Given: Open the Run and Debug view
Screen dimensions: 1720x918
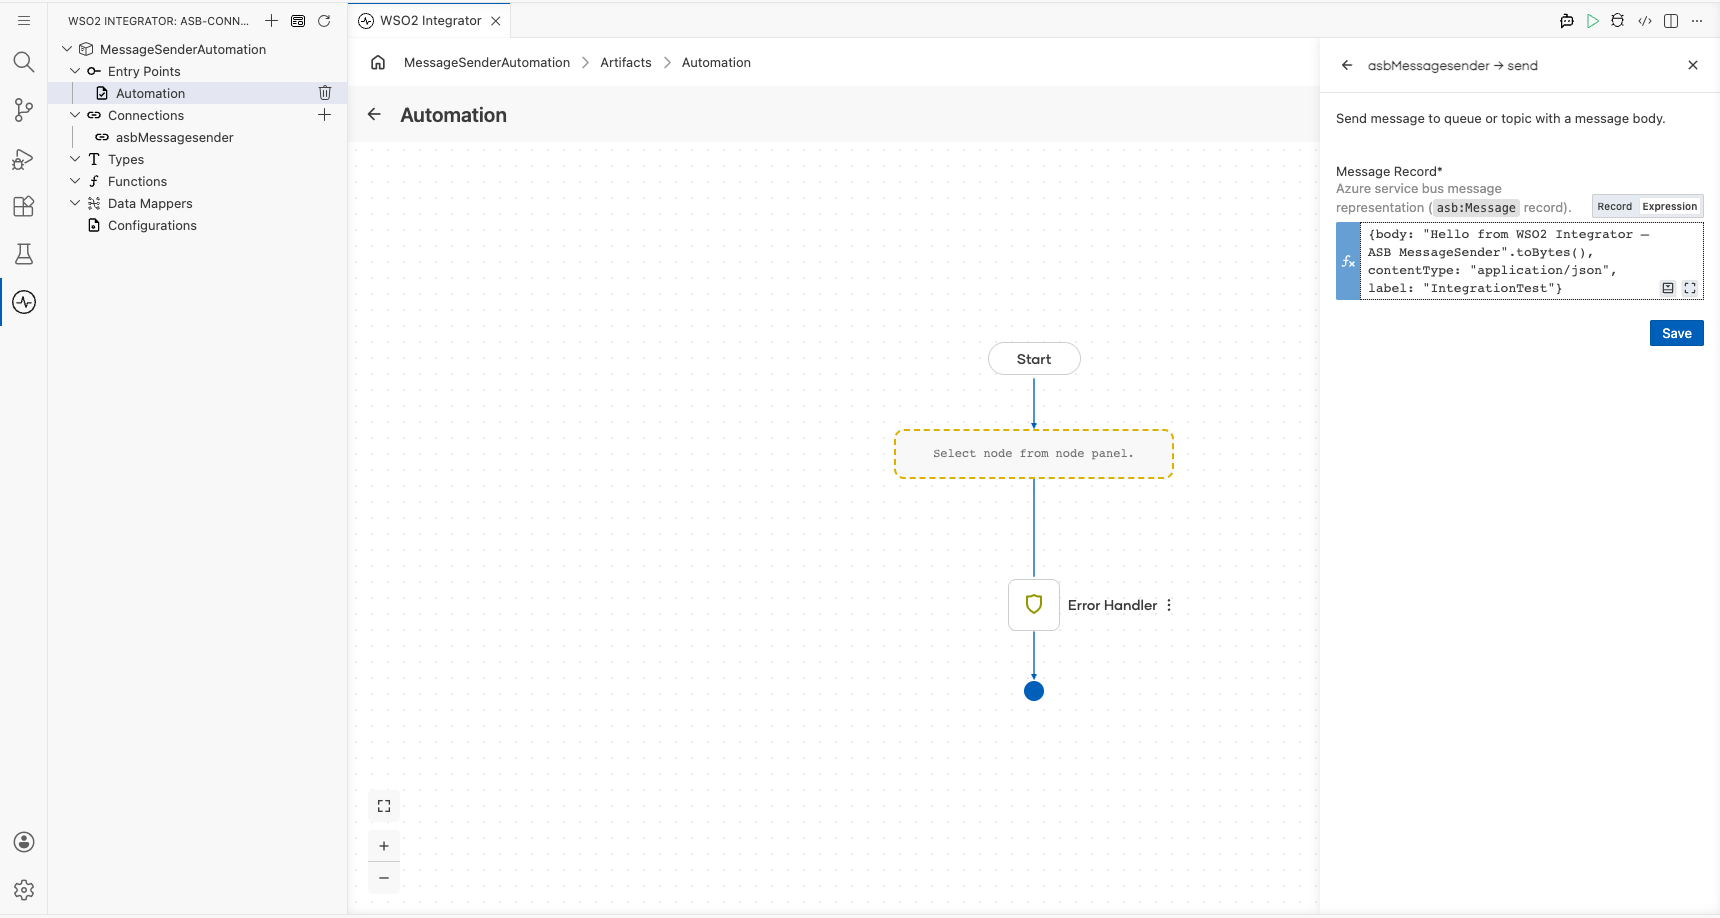Looking at the screenshot, I should [x=24, y=158].
